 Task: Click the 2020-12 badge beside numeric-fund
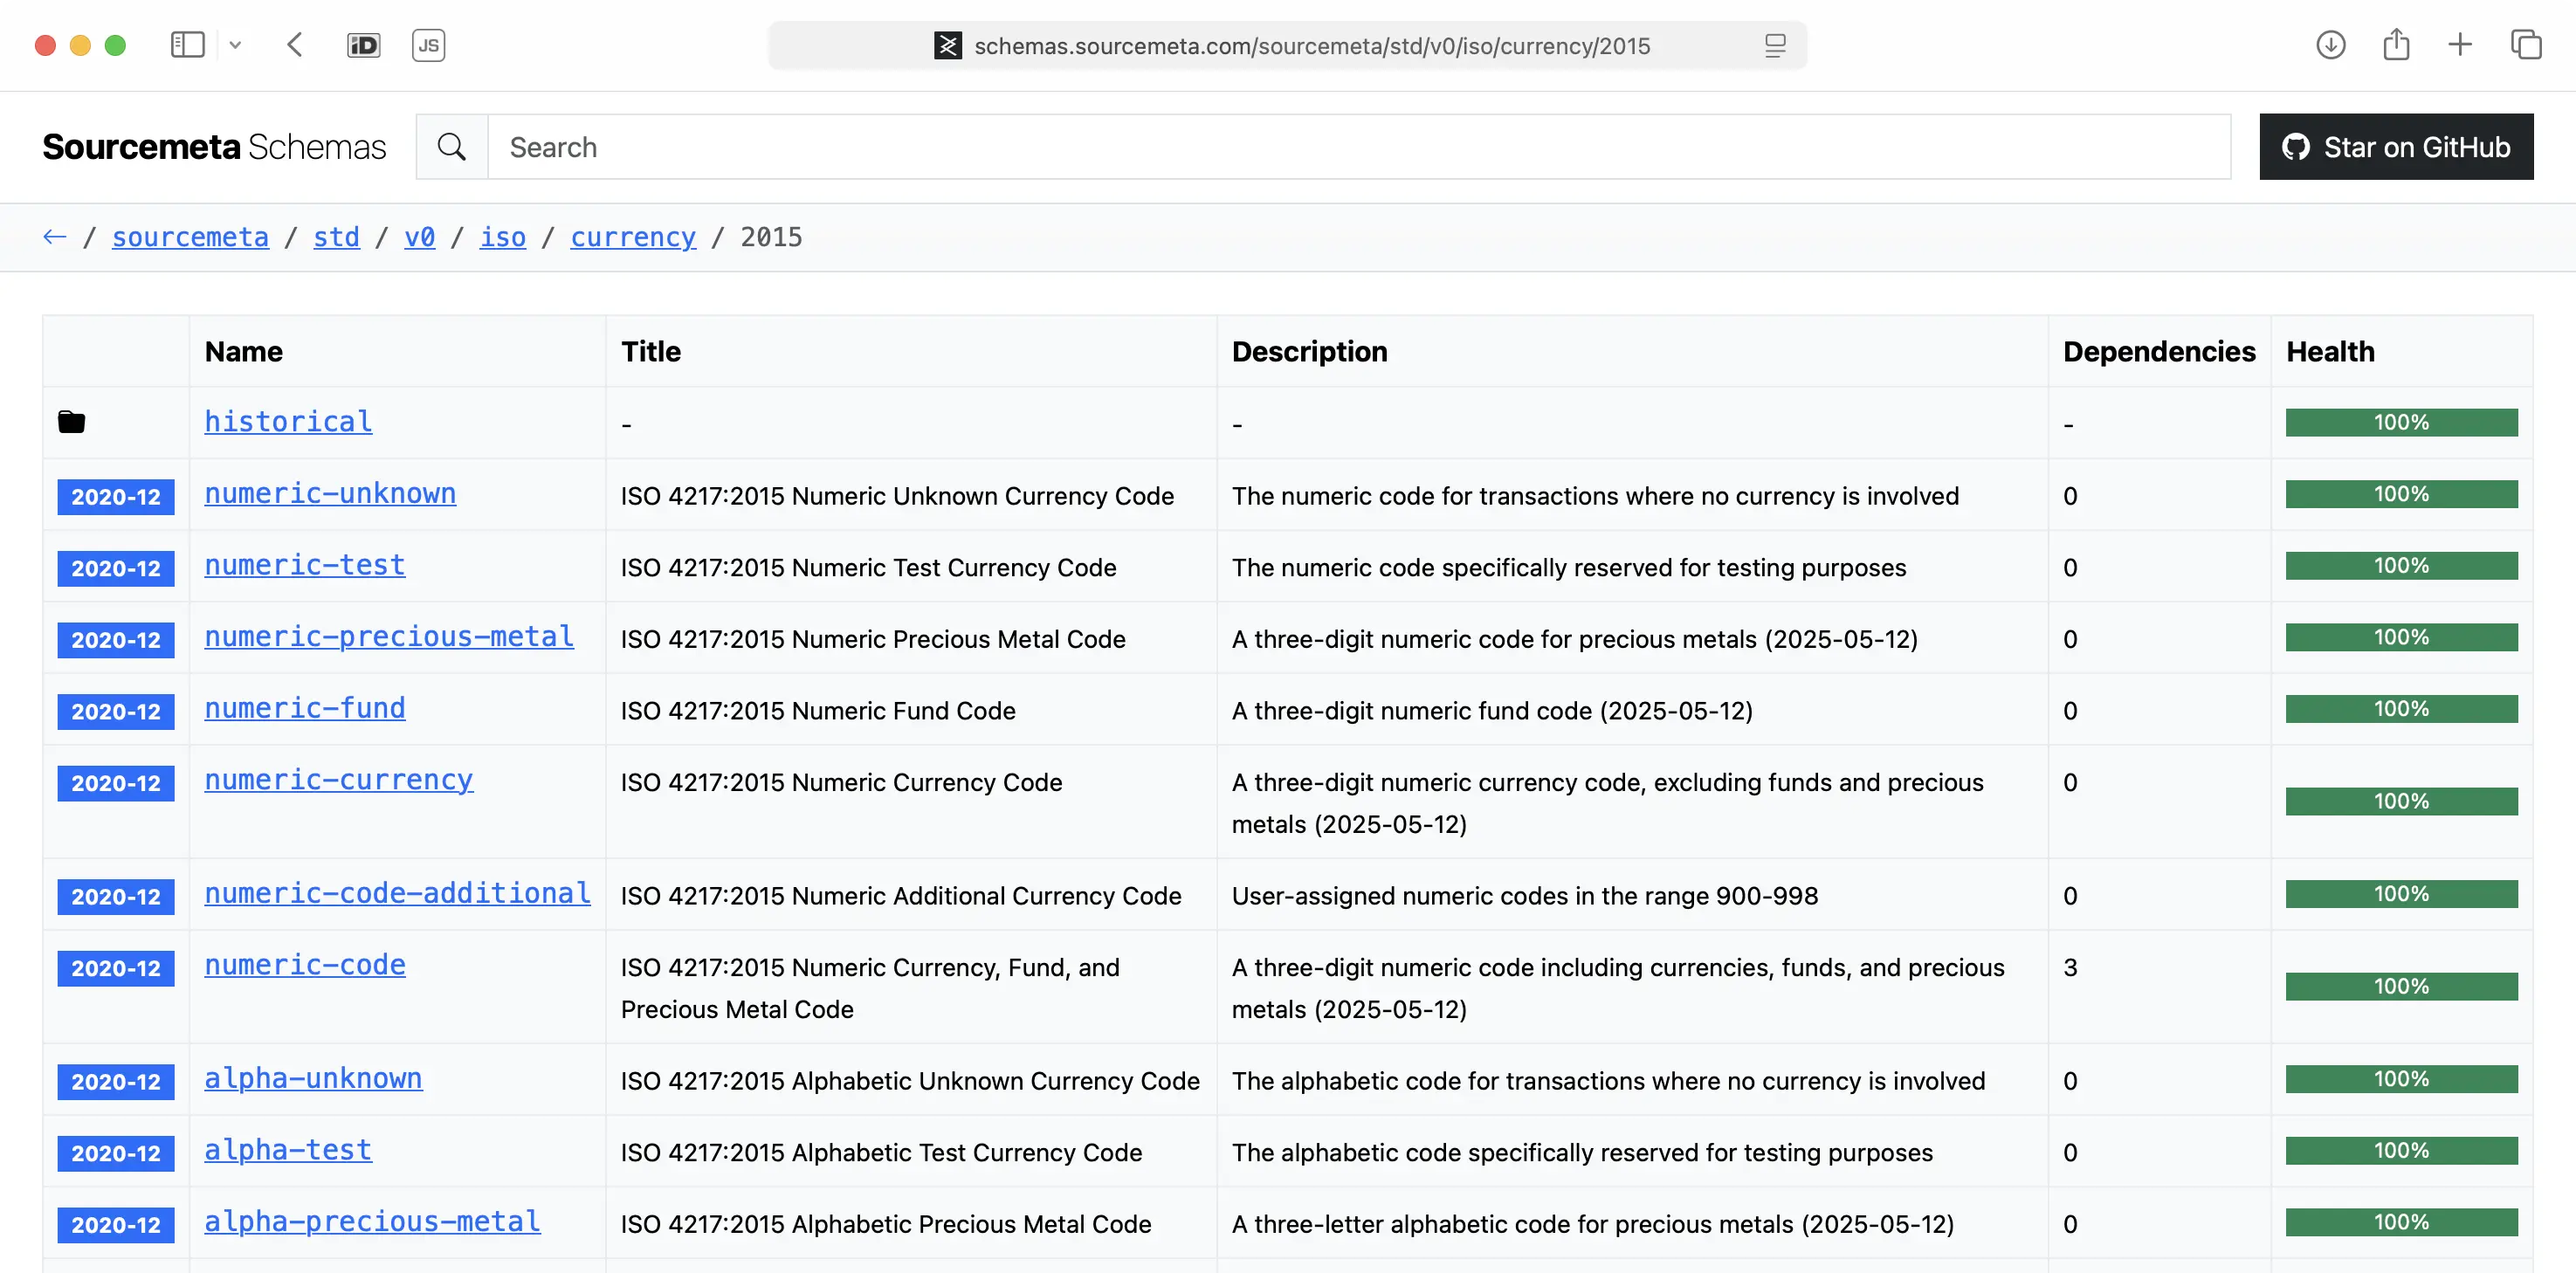[116, 711]
